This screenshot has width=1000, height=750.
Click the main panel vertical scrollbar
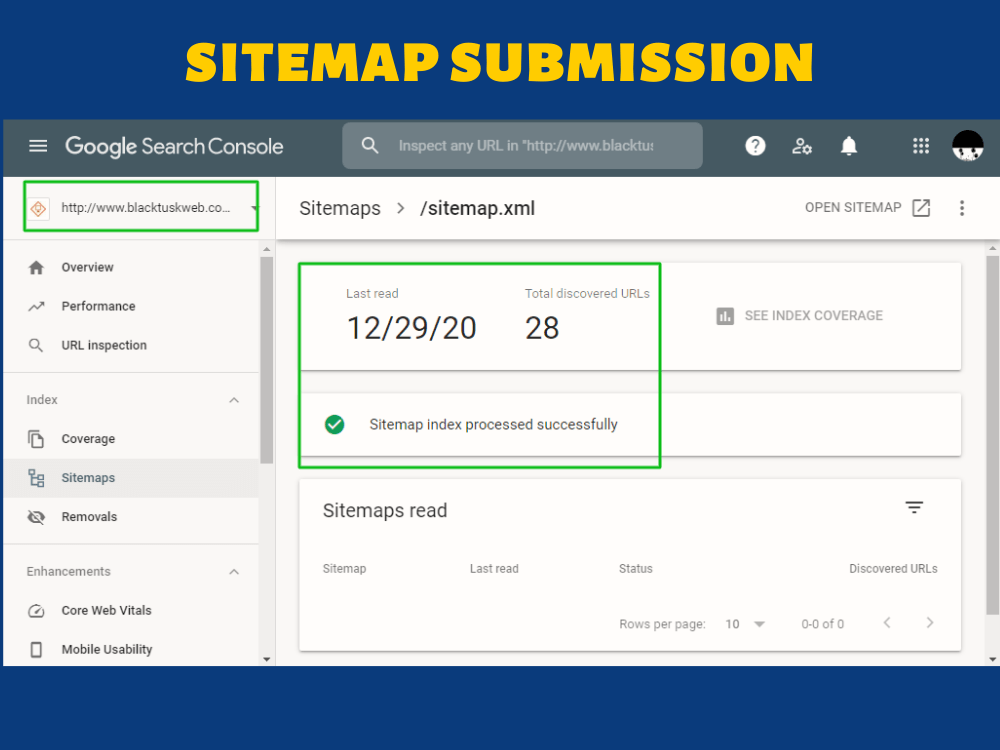[992, 436]
